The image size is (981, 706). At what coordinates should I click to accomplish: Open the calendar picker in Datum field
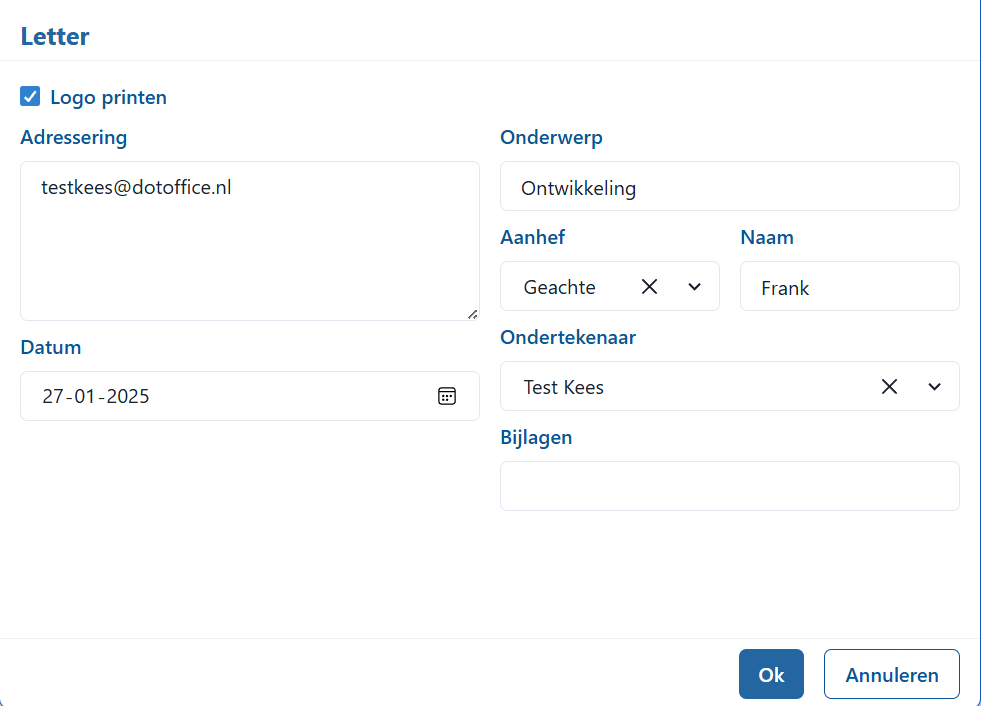click(447, 396)
